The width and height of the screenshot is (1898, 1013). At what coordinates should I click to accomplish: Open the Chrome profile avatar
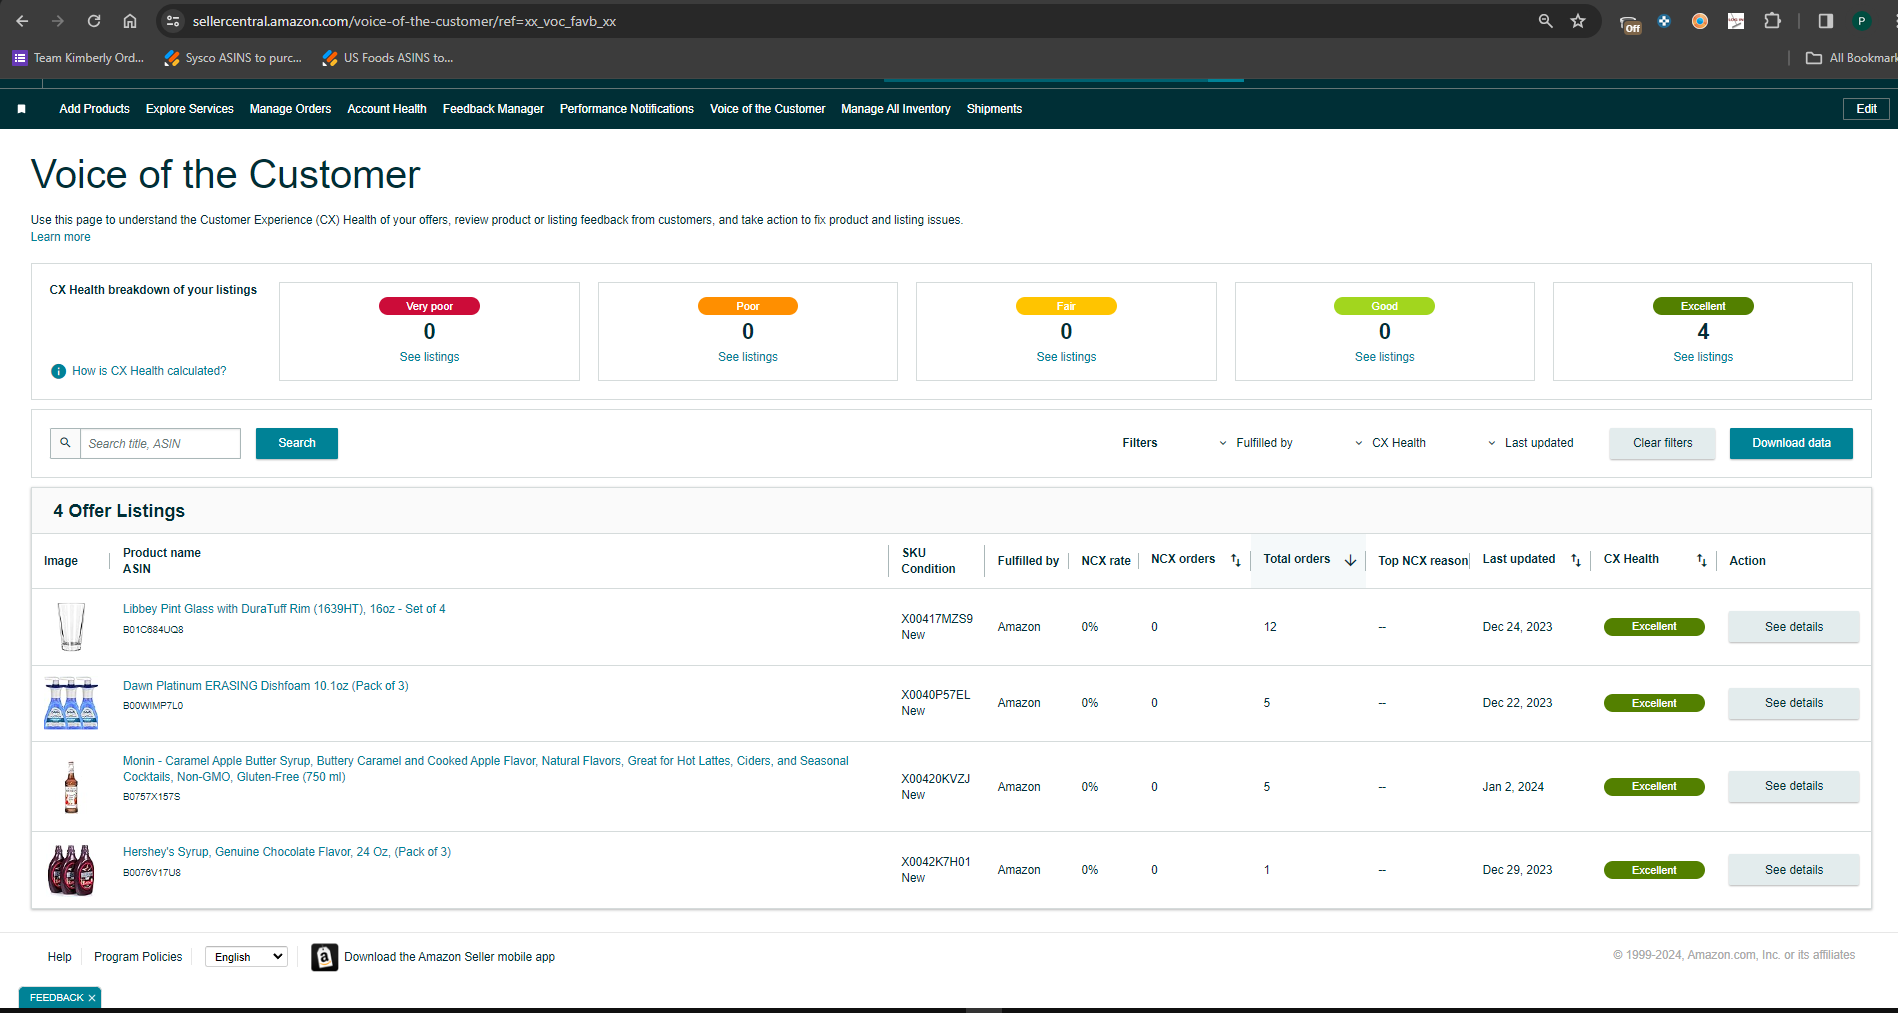click(x=1862, y=21)
